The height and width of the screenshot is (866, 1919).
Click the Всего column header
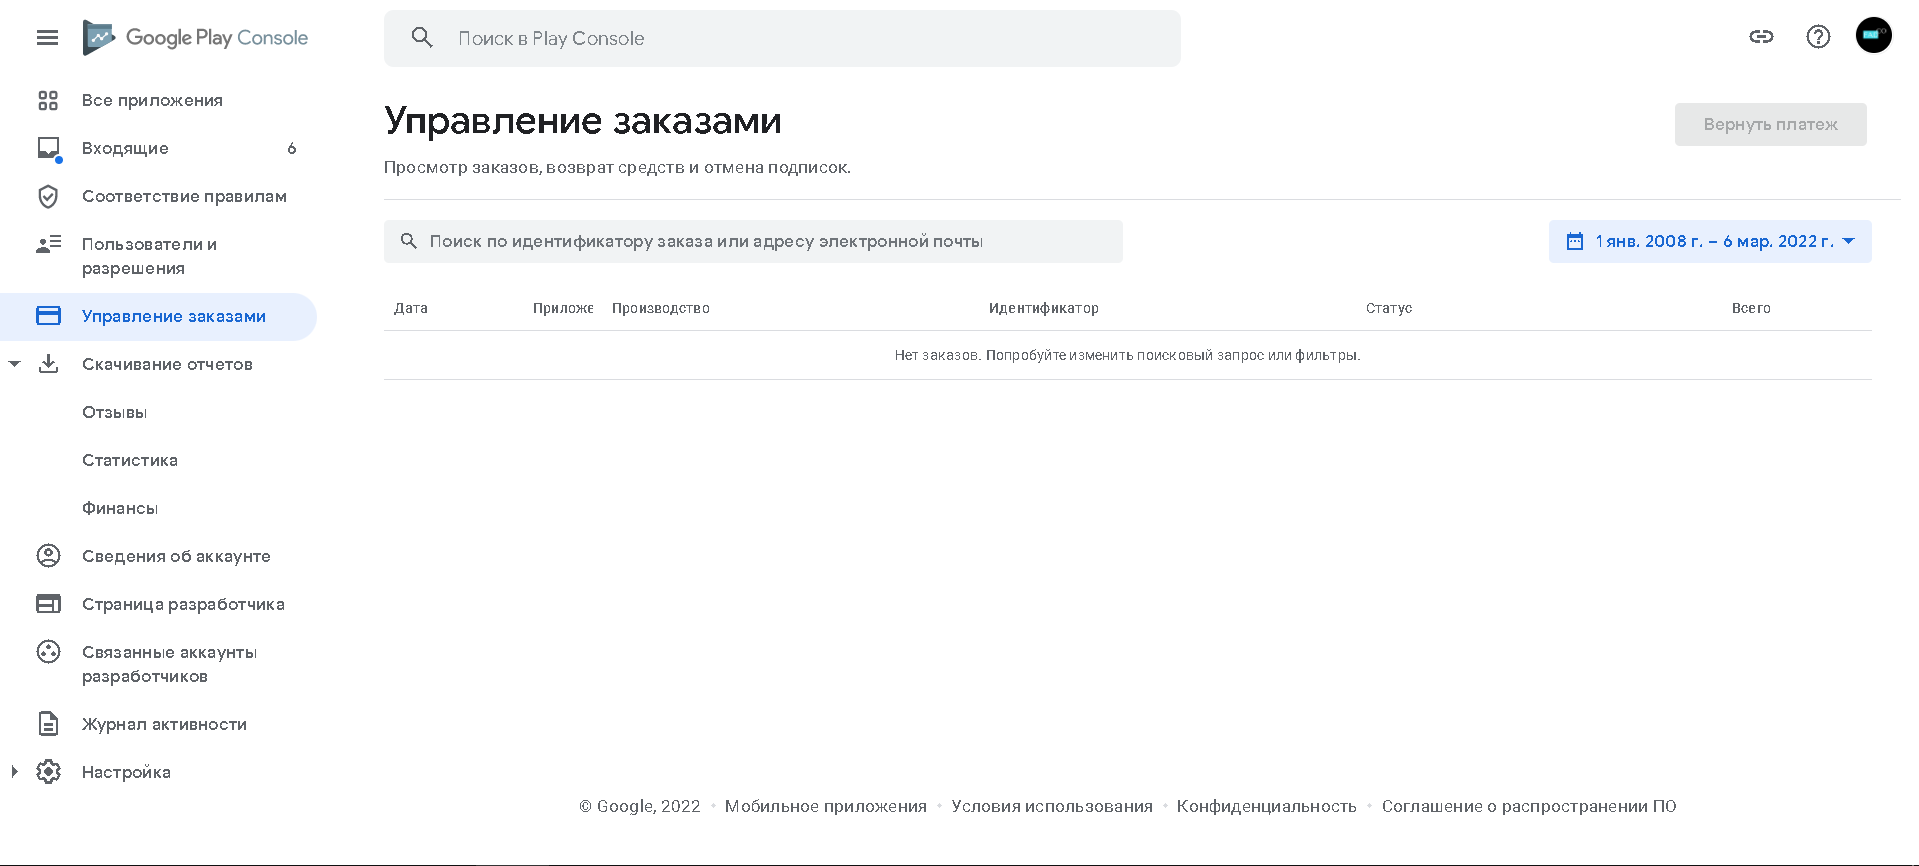coord(1751,308)
